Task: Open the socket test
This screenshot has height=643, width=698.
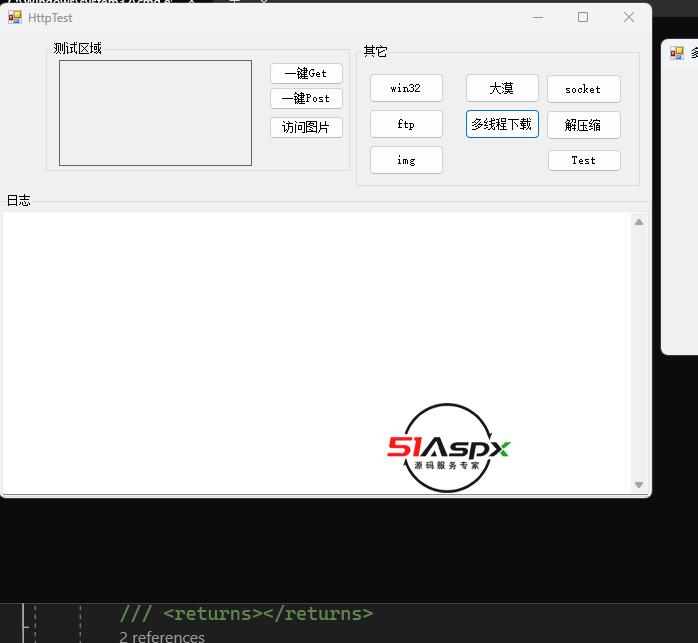Action: pyautogui.click(x=584, y=89)
